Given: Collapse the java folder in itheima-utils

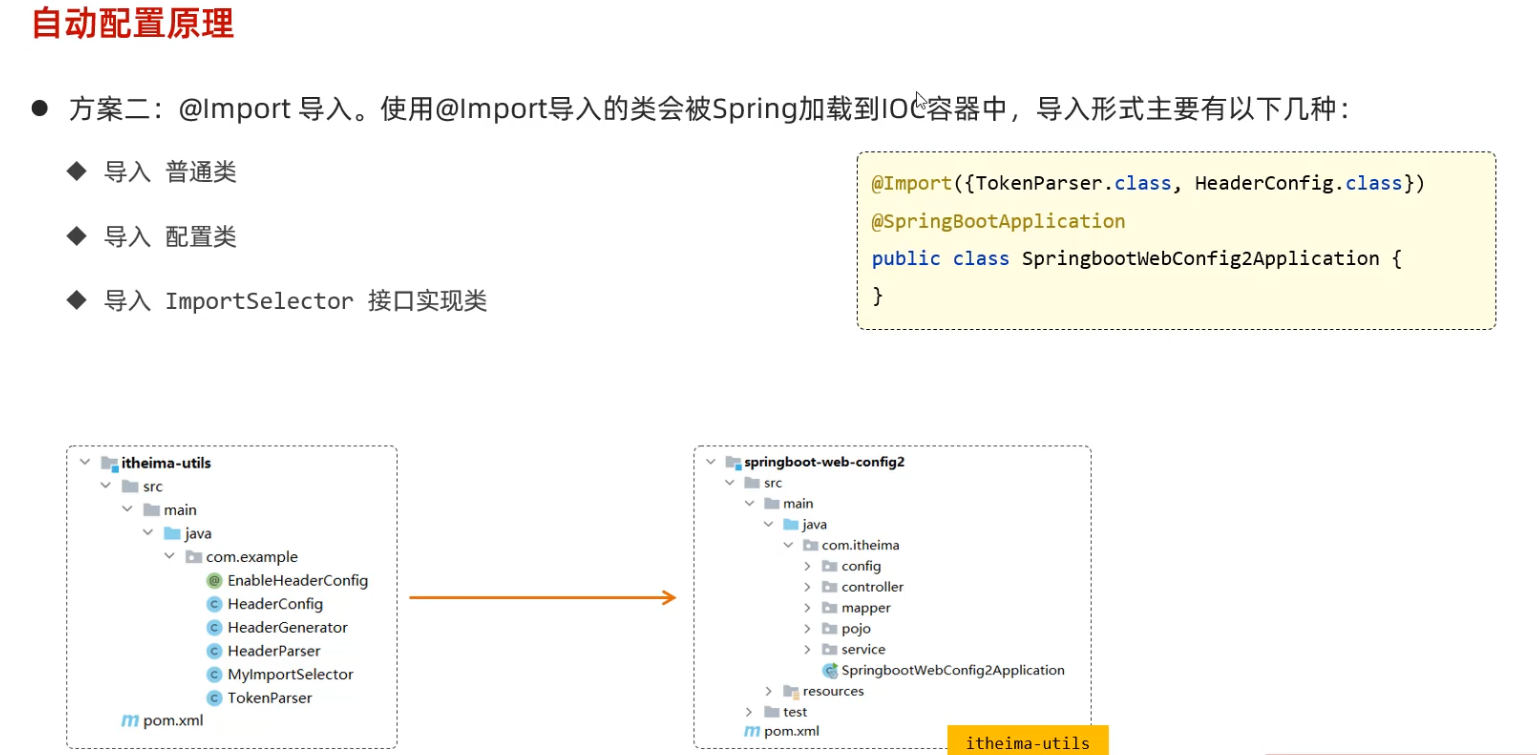Looking at the screenshot, I should point(148,533).
